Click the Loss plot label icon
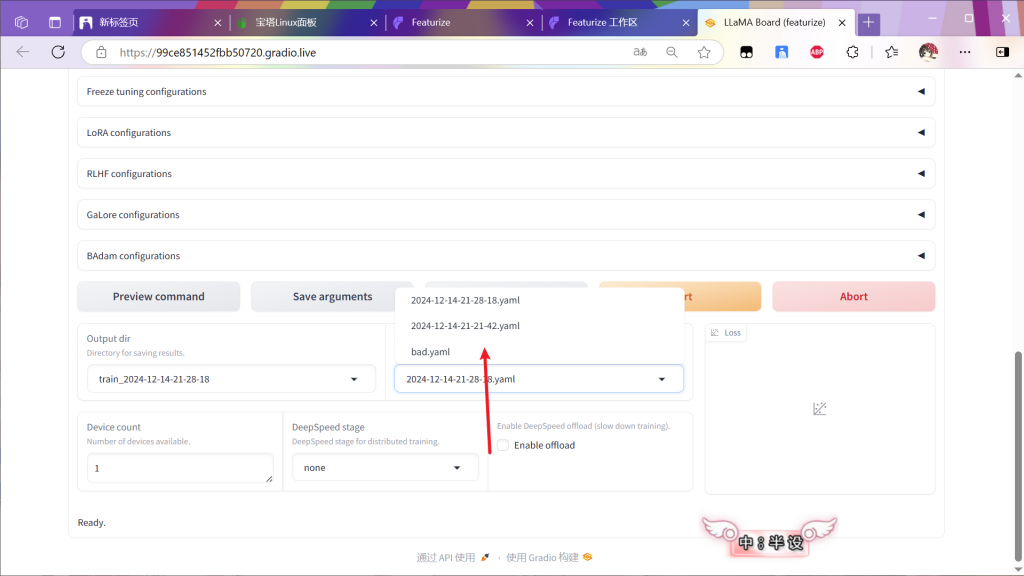Screen dimensions: 1024x576 pyautogui.click(x=714, y=333)
